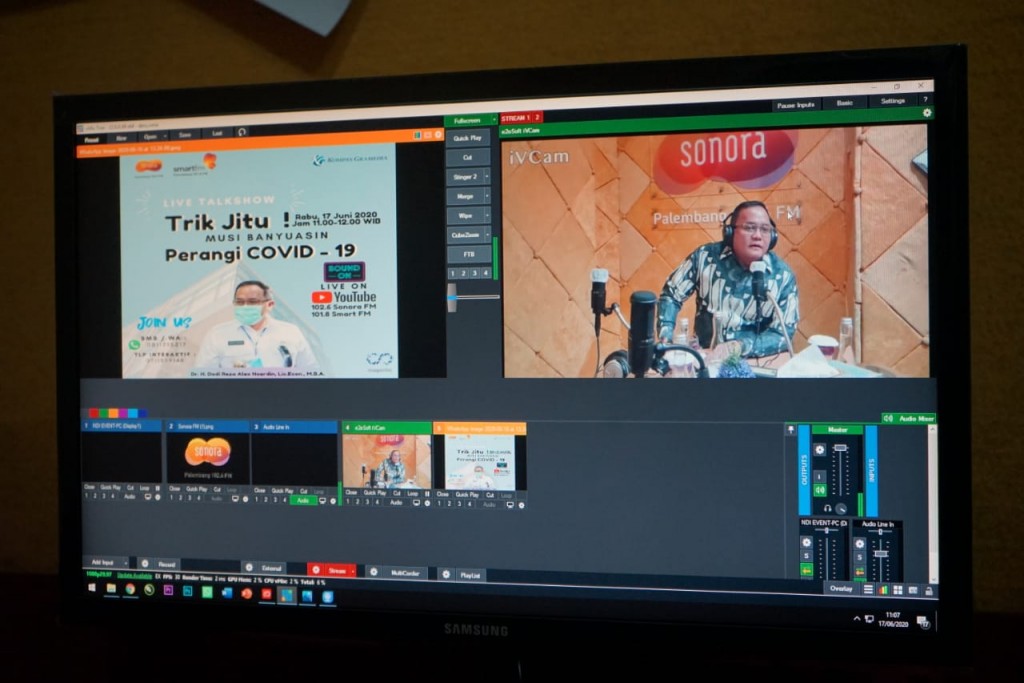Click the Master headphones icon
Screen dimensions: 1024x683
828,509
